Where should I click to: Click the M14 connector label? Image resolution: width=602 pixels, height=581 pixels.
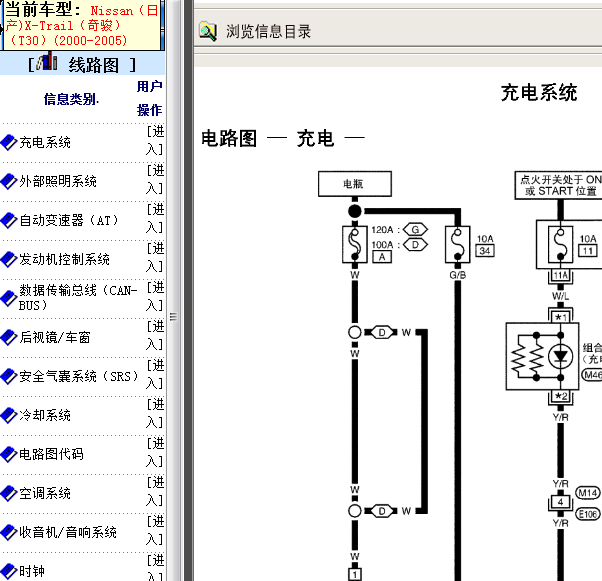pyautogui.click(x=588, y=493)
